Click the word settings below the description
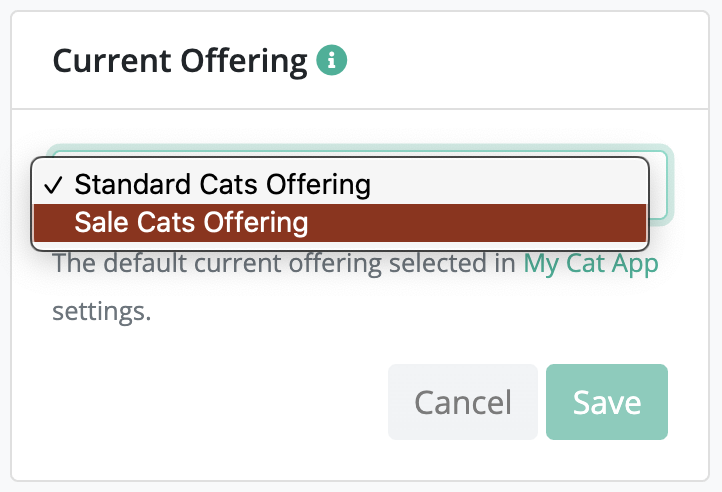This screenshot has height=492, width=722. [x=101, y=310]
